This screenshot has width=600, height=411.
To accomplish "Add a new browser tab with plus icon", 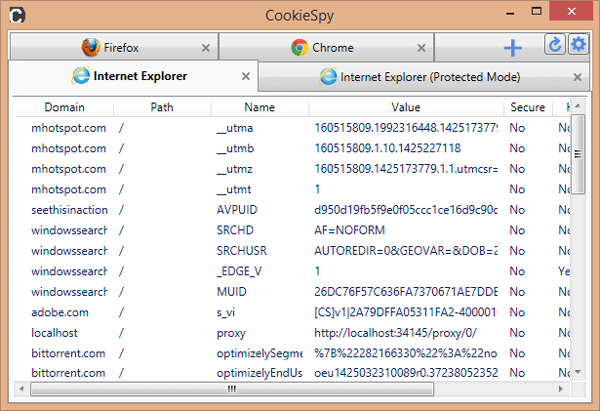I will (x=512, y=48).
